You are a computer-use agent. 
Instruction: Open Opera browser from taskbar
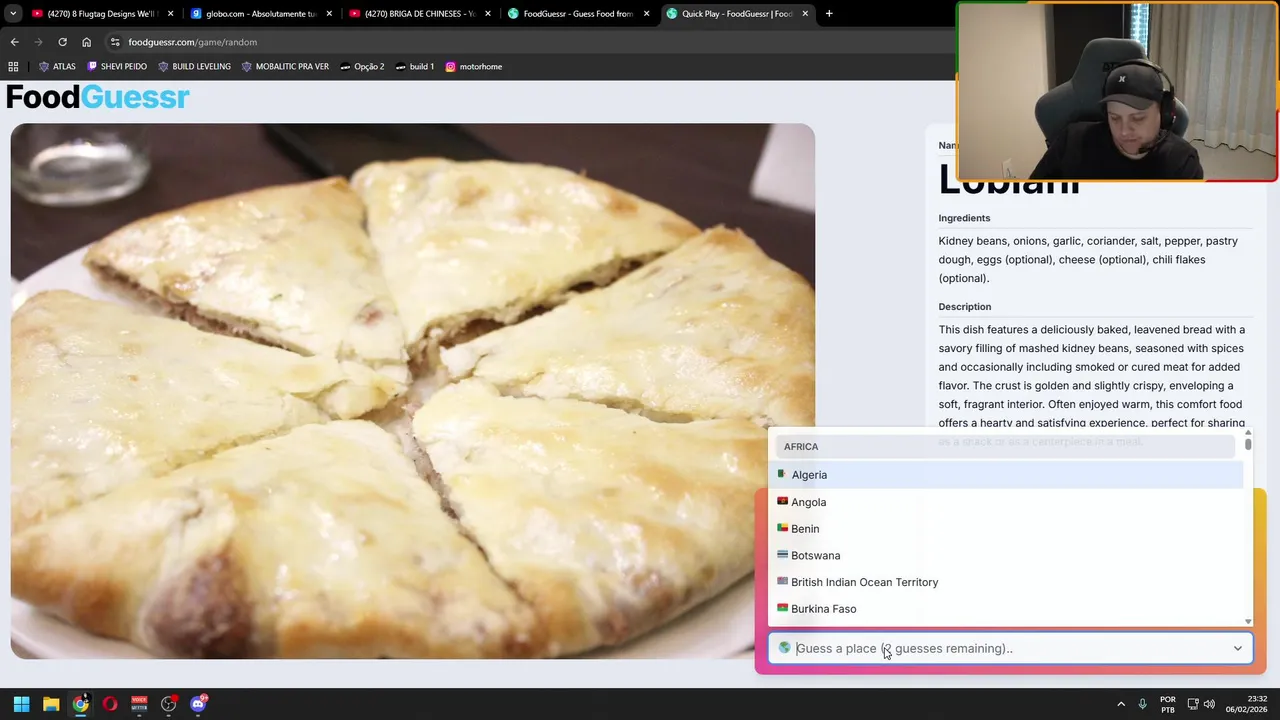click(x=110, y=704)
